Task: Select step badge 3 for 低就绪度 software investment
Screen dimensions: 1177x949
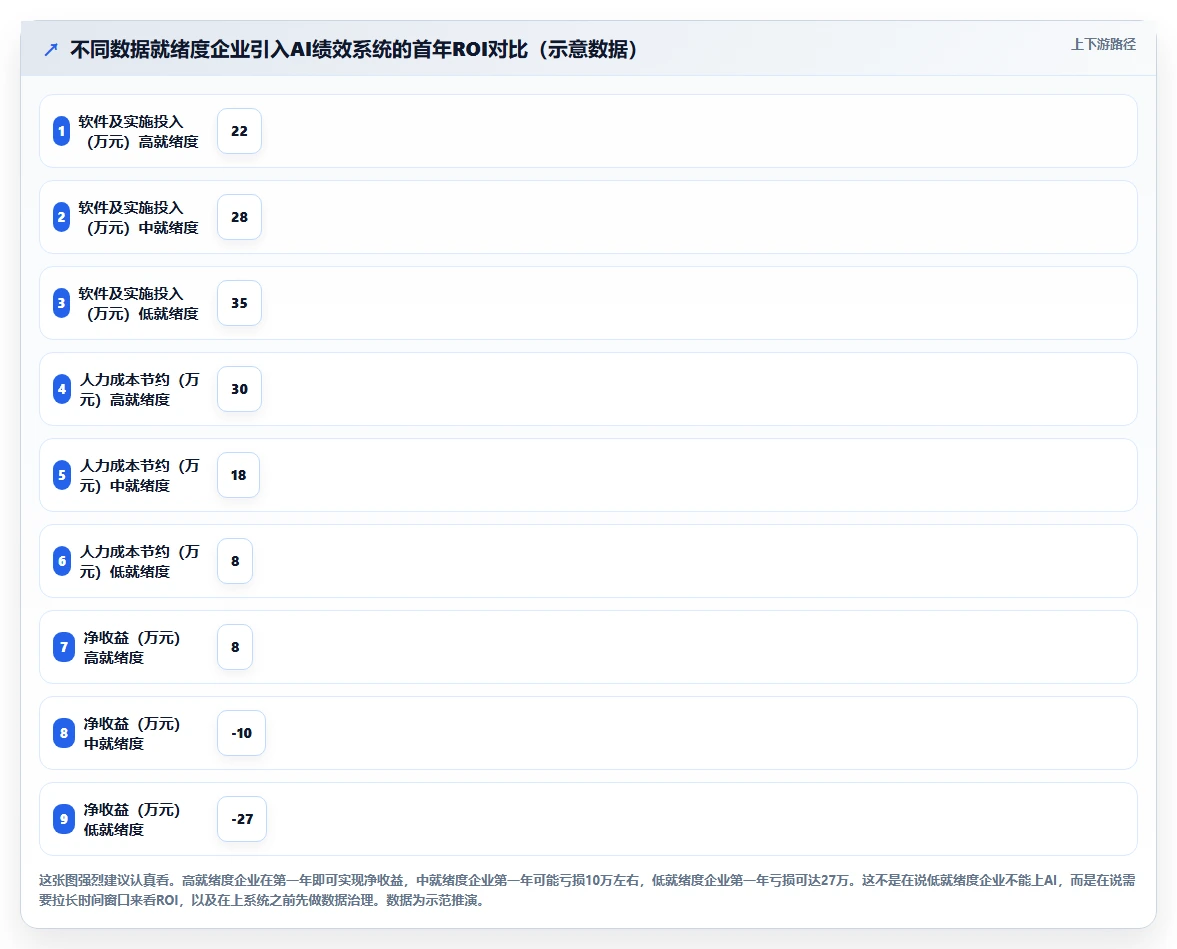Action: click(x=62, y=303)
